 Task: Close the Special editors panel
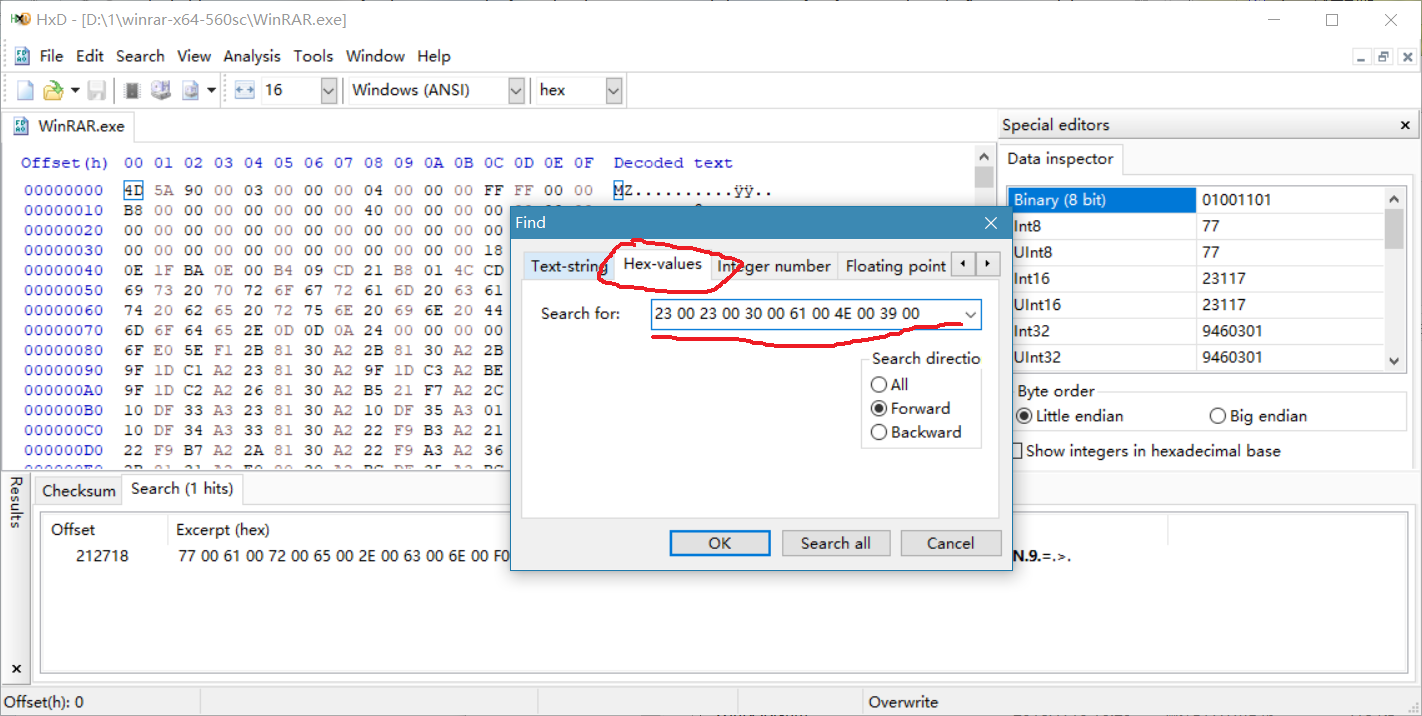point(1405,126)
